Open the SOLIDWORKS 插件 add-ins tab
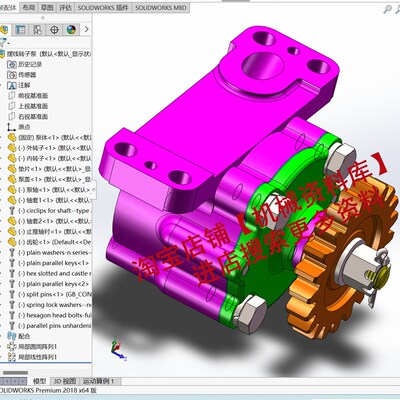Screen dimensions: 400x400 [x=103, y=8]
